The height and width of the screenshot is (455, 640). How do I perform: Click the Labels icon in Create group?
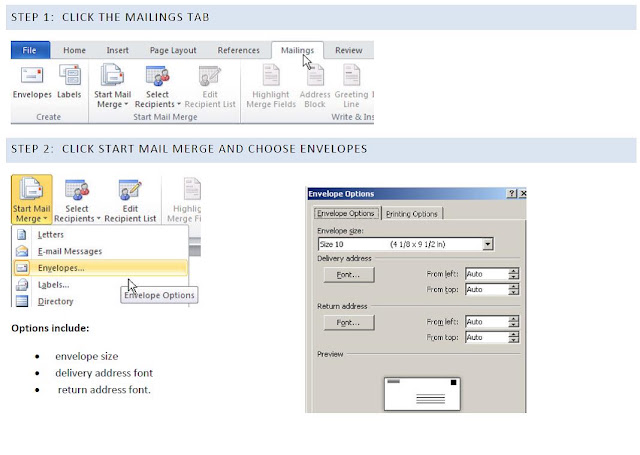pyautogui.click(x=70, y=75)
